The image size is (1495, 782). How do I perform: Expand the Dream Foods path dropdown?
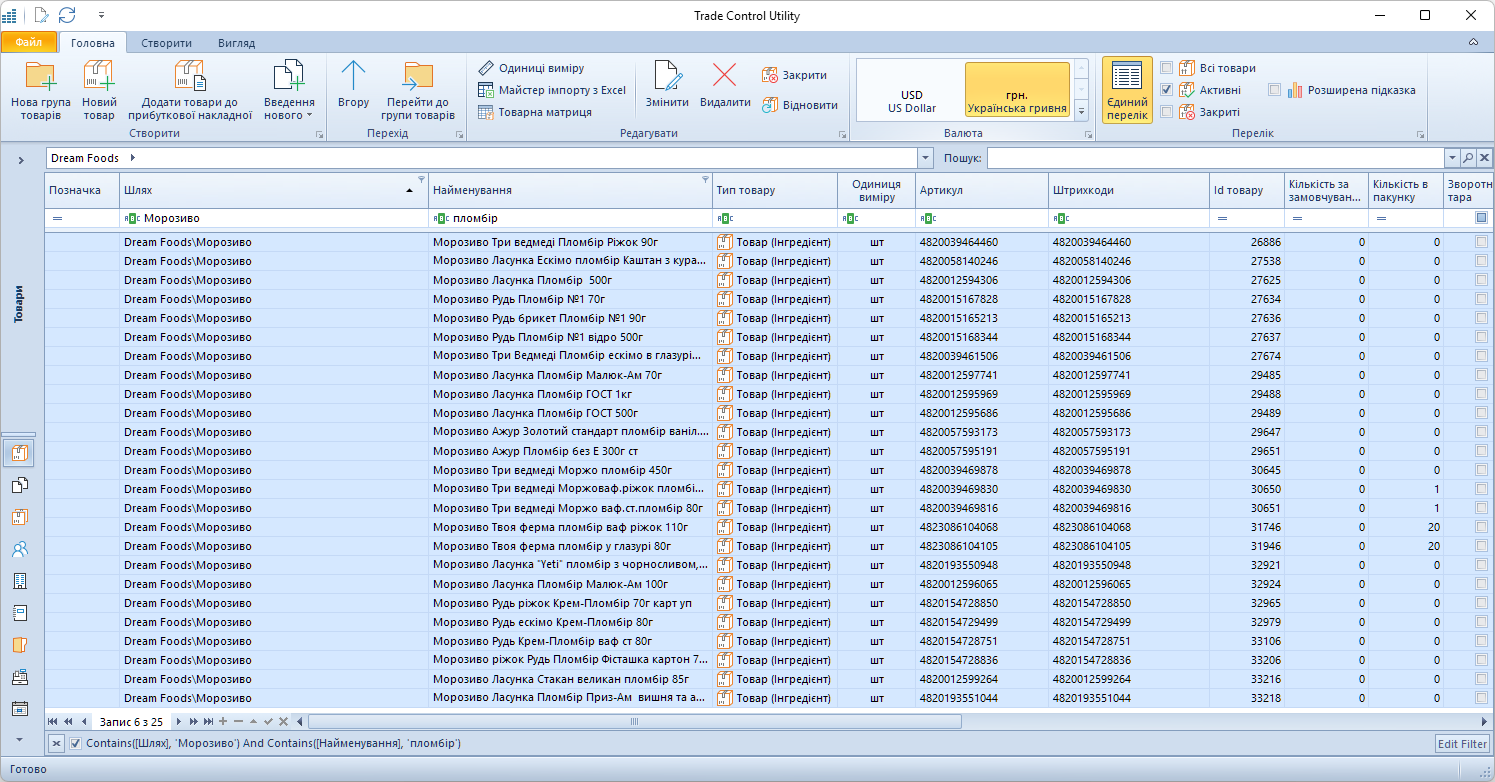point(925,158)
